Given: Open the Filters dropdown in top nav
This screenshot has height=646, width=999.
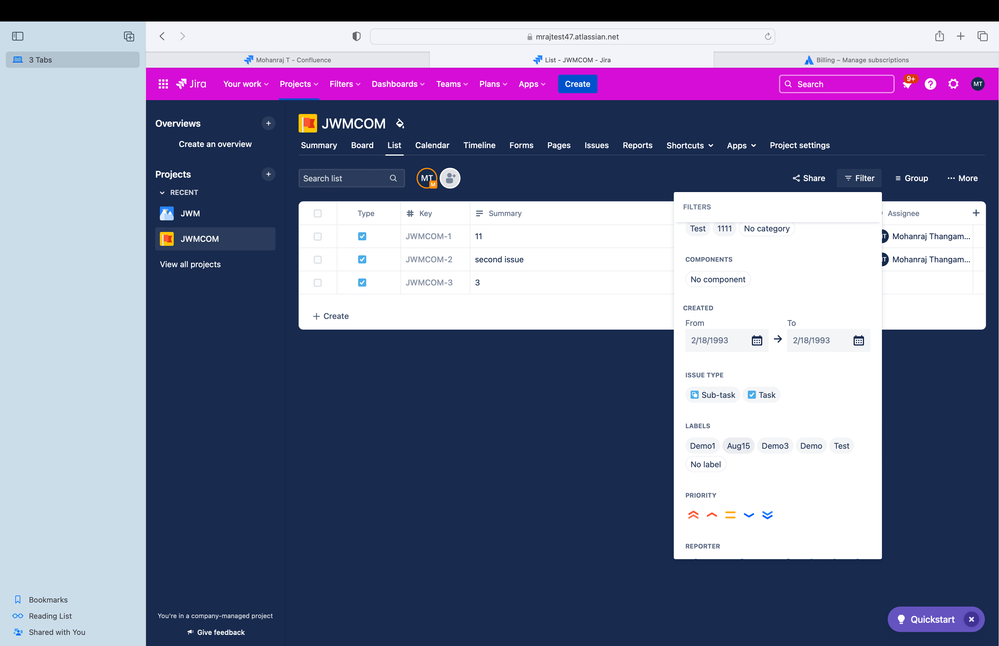Looking at the screenshot, I should [x=345, y=84].
